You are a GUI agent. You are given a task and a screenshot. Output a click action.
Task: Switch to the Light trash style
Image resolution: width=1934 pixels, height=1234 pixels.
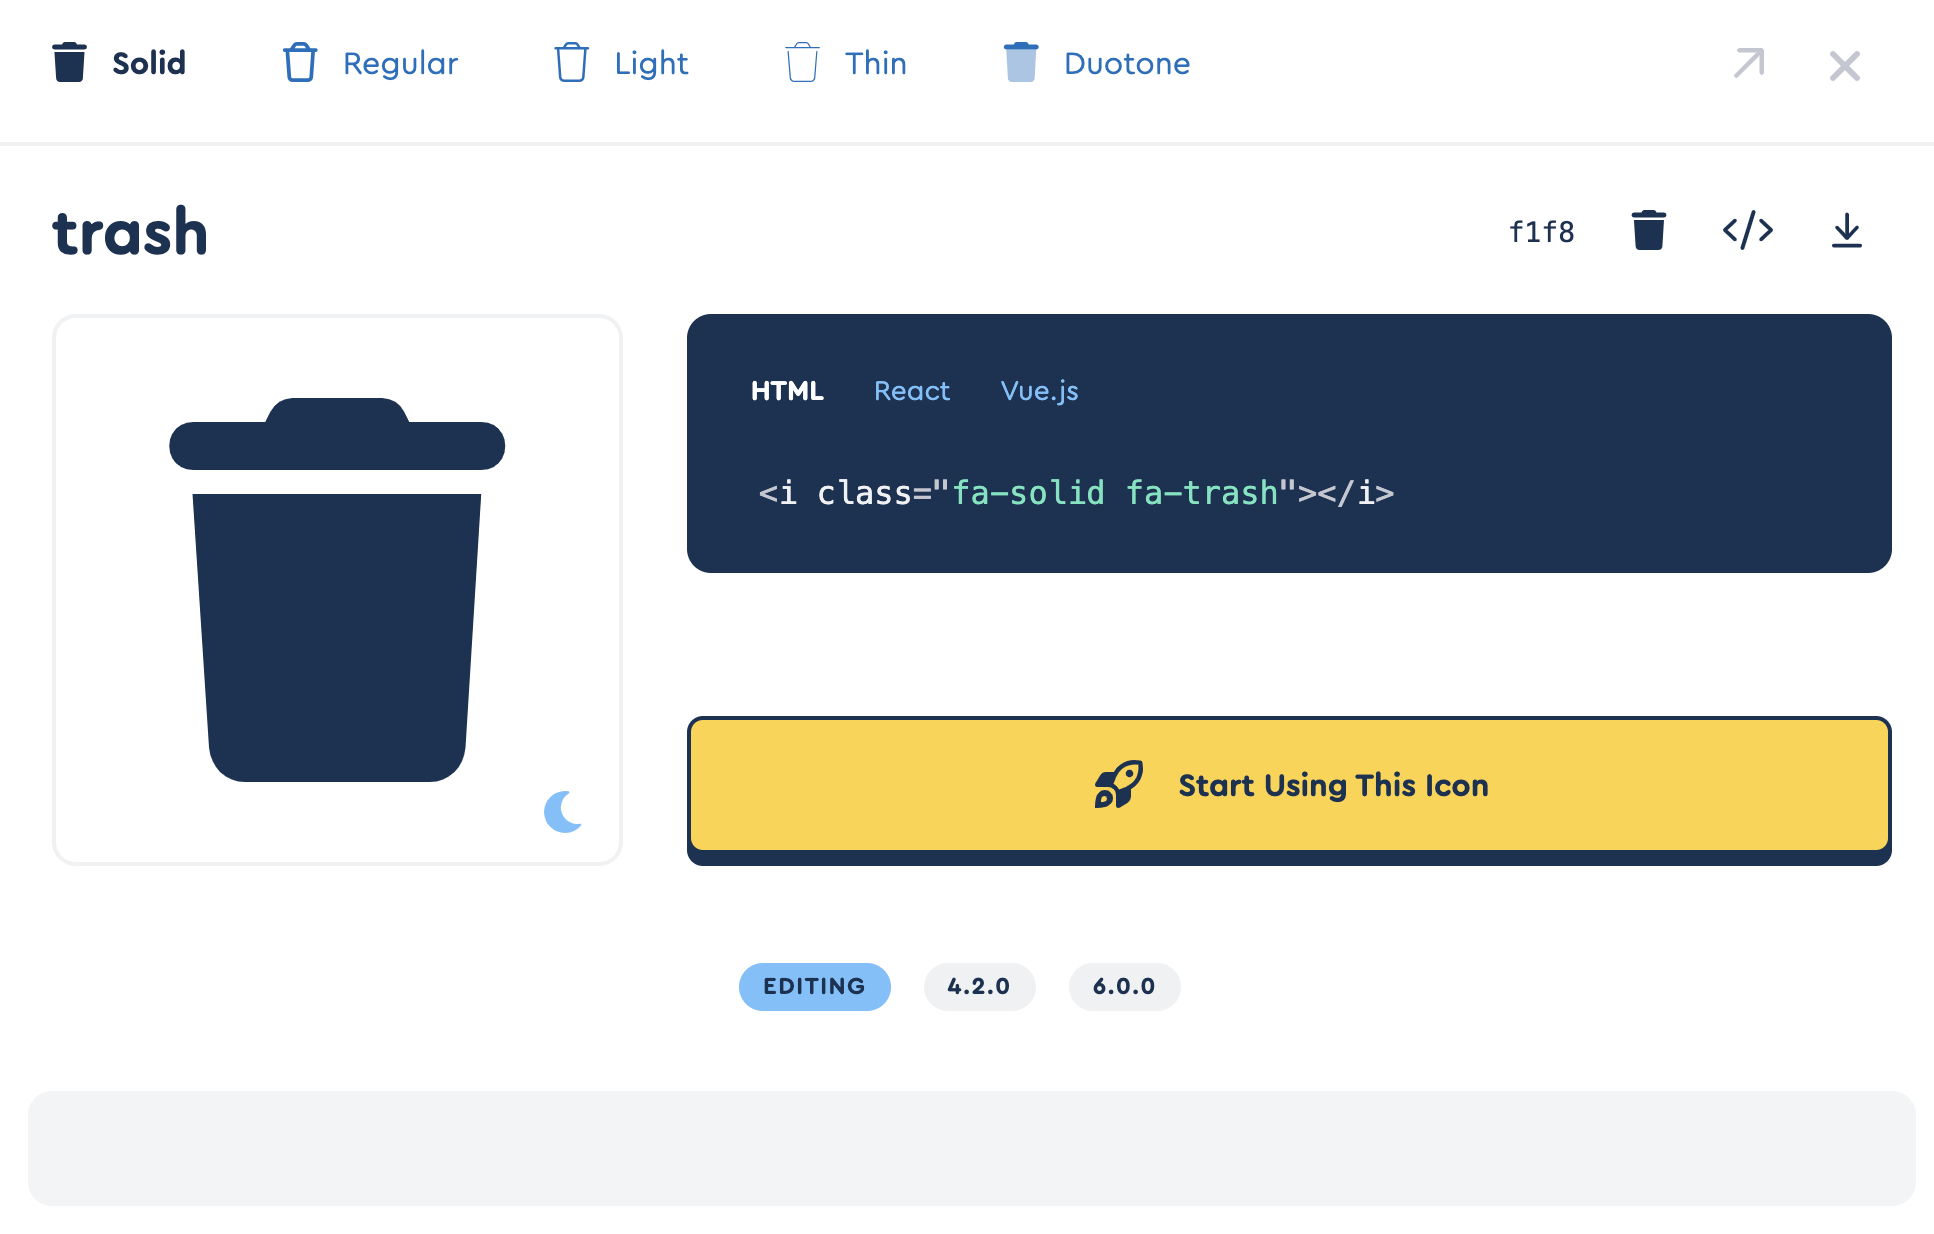click(x=620, y=63)
